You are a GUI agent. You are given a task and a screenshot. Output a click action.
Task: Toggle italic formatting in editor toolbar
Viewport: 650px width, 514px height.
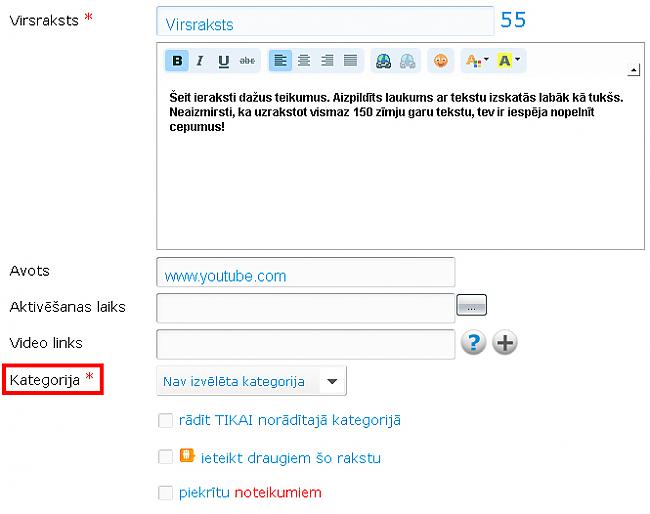[x=200, y=61]
